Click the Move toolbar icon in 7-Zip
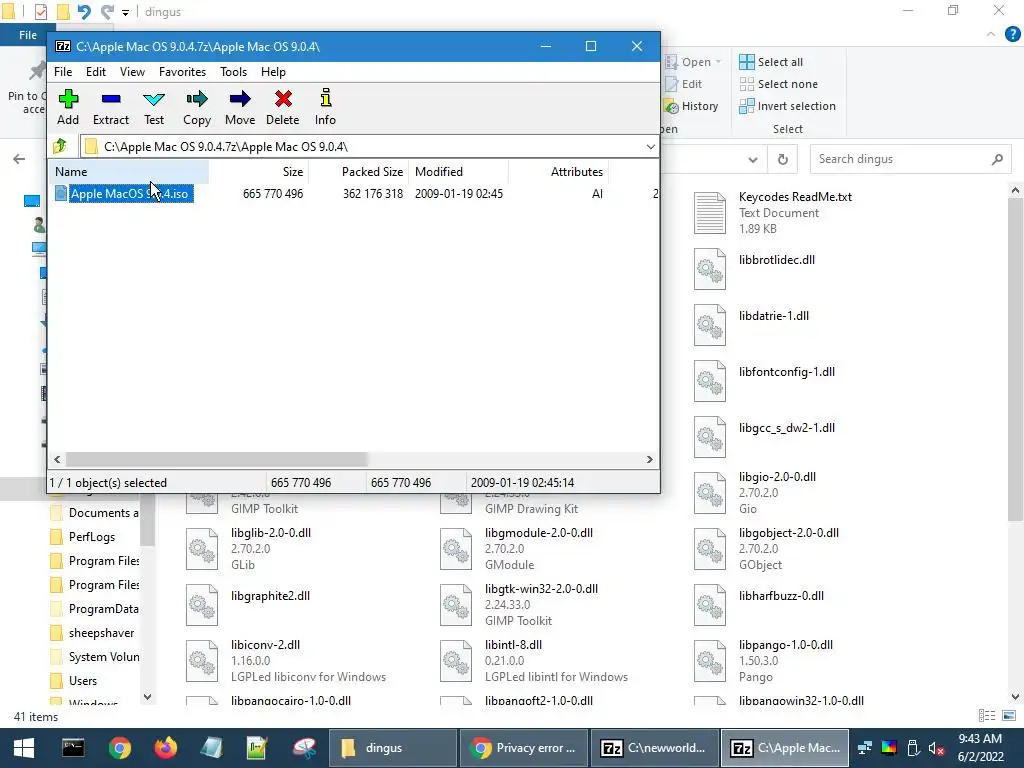The height and width of the screenshot is (768, 1024). [x=240, y=107]
